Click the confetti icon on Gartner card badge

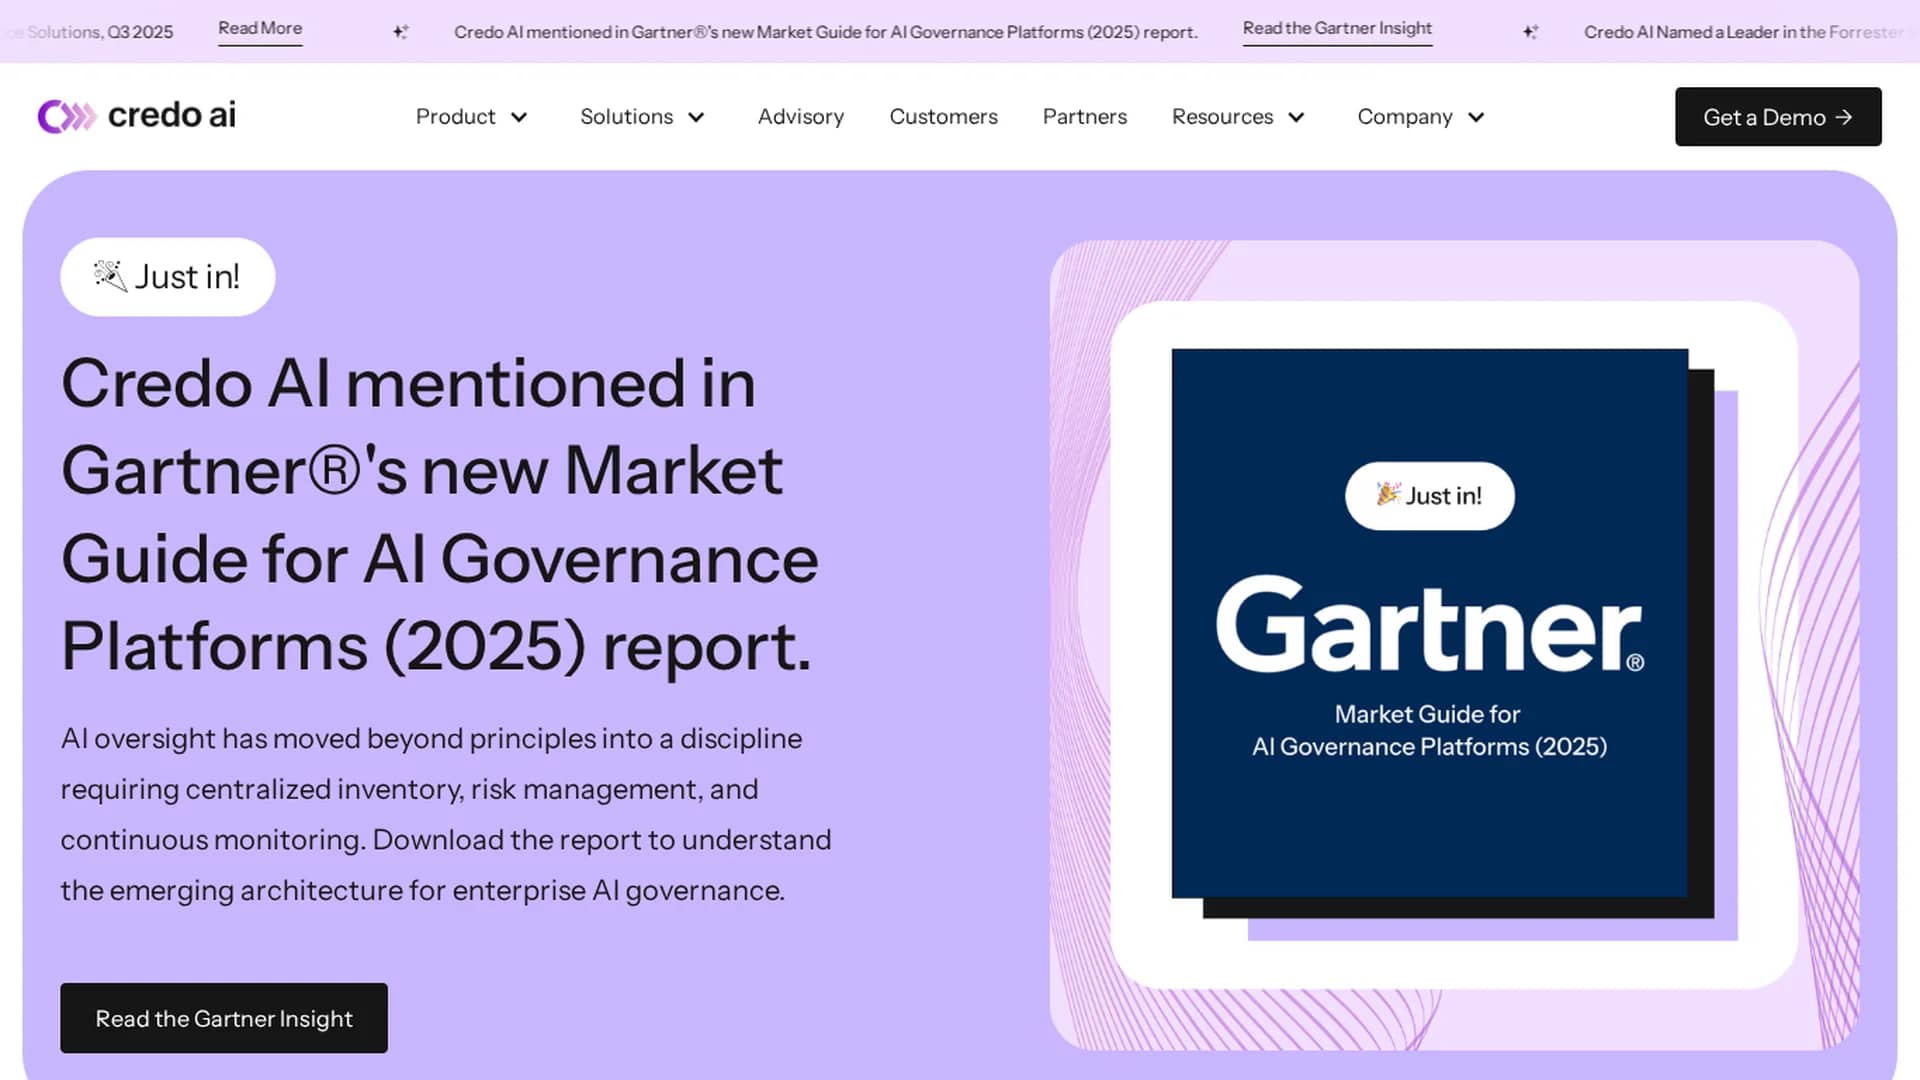[1388, 494]
